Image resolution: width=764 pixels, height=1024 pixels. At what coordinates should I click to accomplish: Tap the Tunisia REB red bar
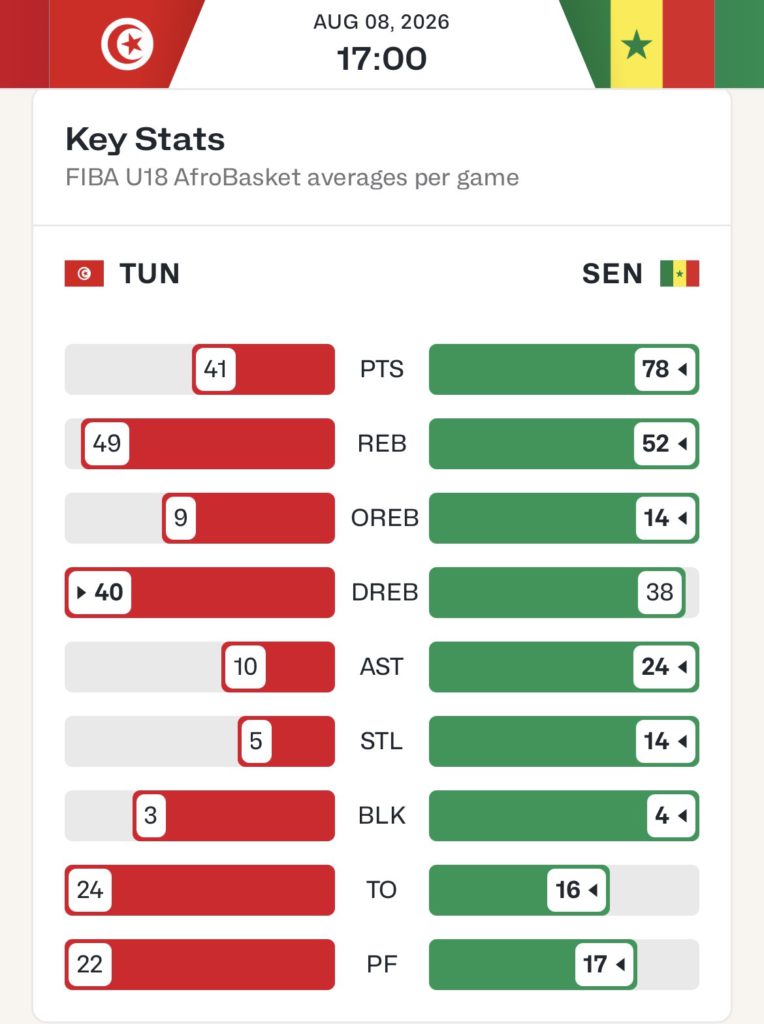point(208,443)
